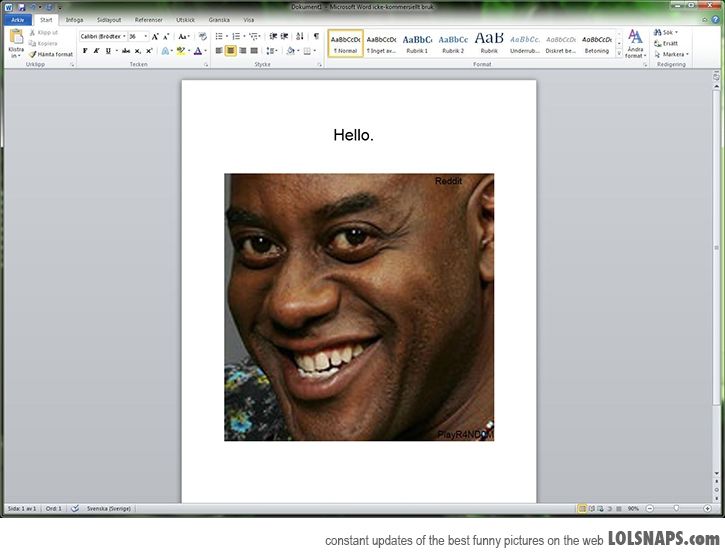
Task: Open Word help with the question mark icon
Action: coord(714,19)
